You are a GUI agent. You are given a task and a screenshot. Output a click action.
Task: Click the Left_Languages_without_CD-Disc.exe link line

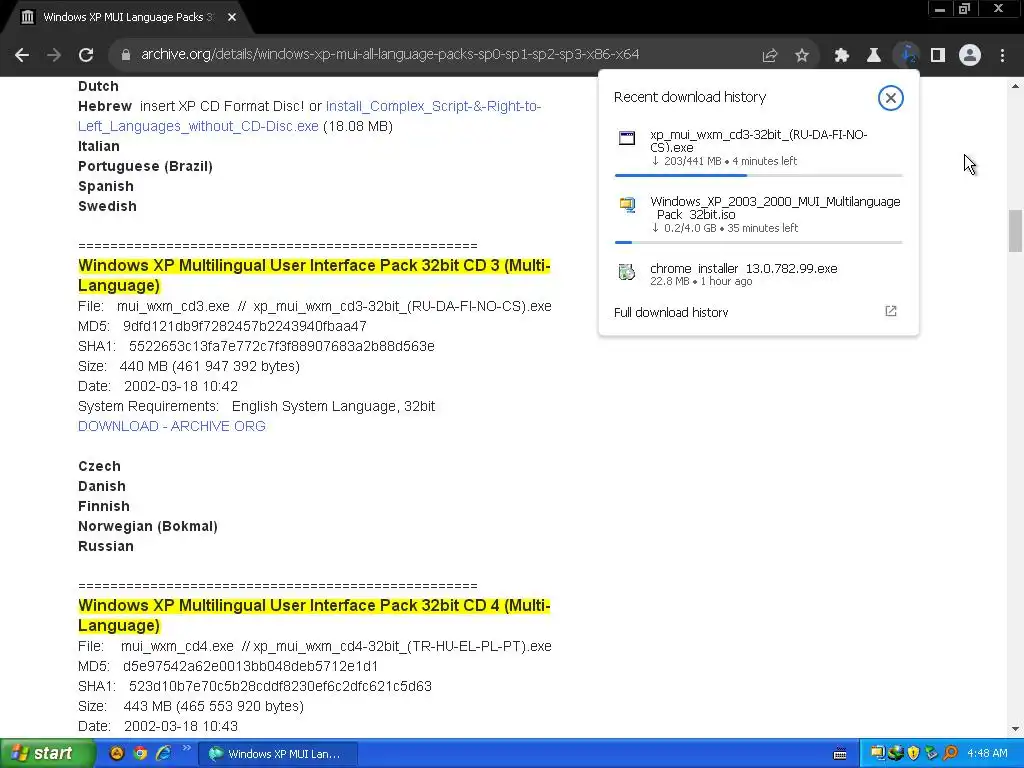(198, 126)
